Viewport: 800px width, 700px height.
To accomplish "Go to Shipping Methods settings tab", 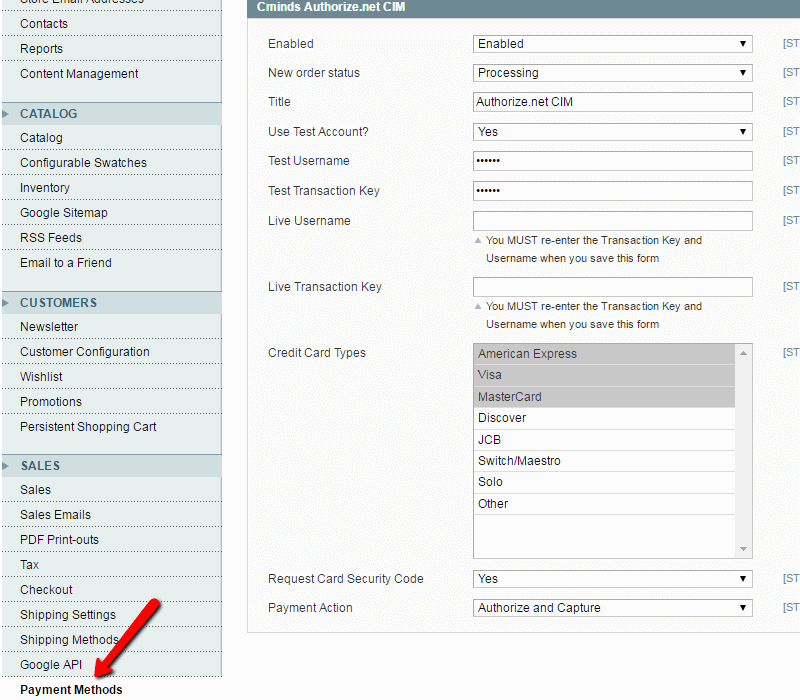I will [69, 640].
